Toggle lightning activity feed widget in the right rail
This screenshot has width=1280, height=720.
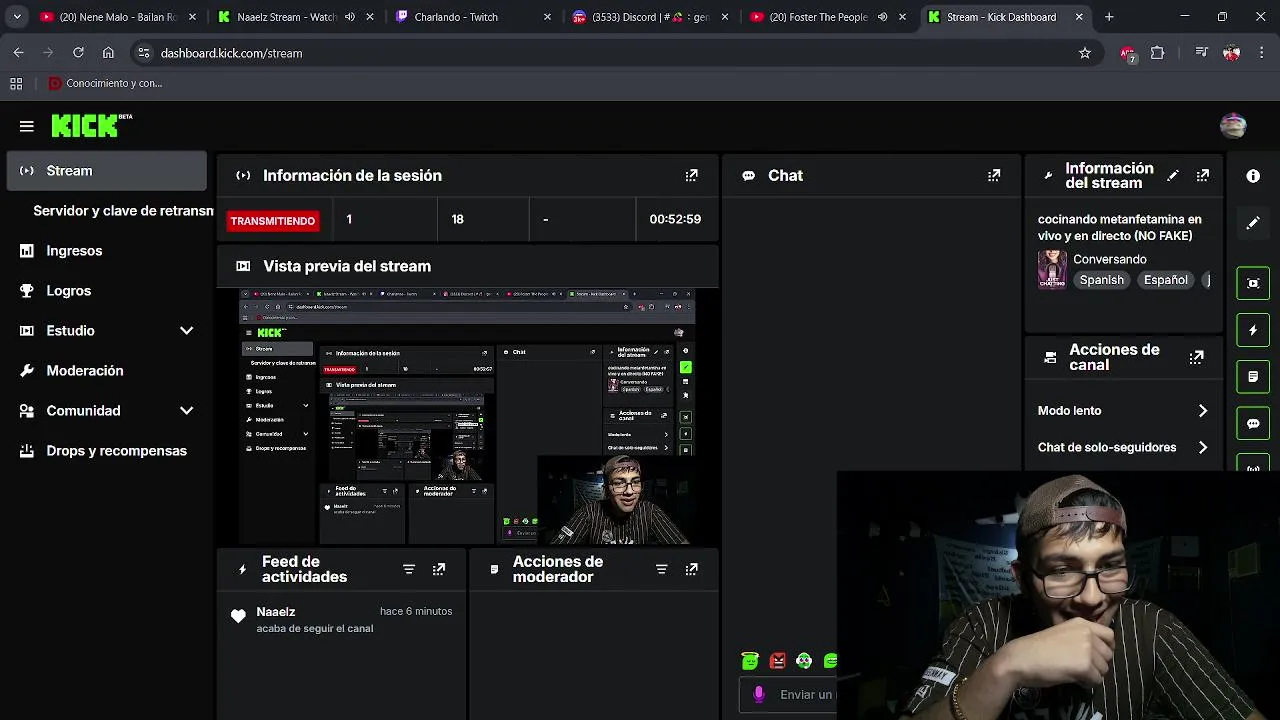(1253, 330)
